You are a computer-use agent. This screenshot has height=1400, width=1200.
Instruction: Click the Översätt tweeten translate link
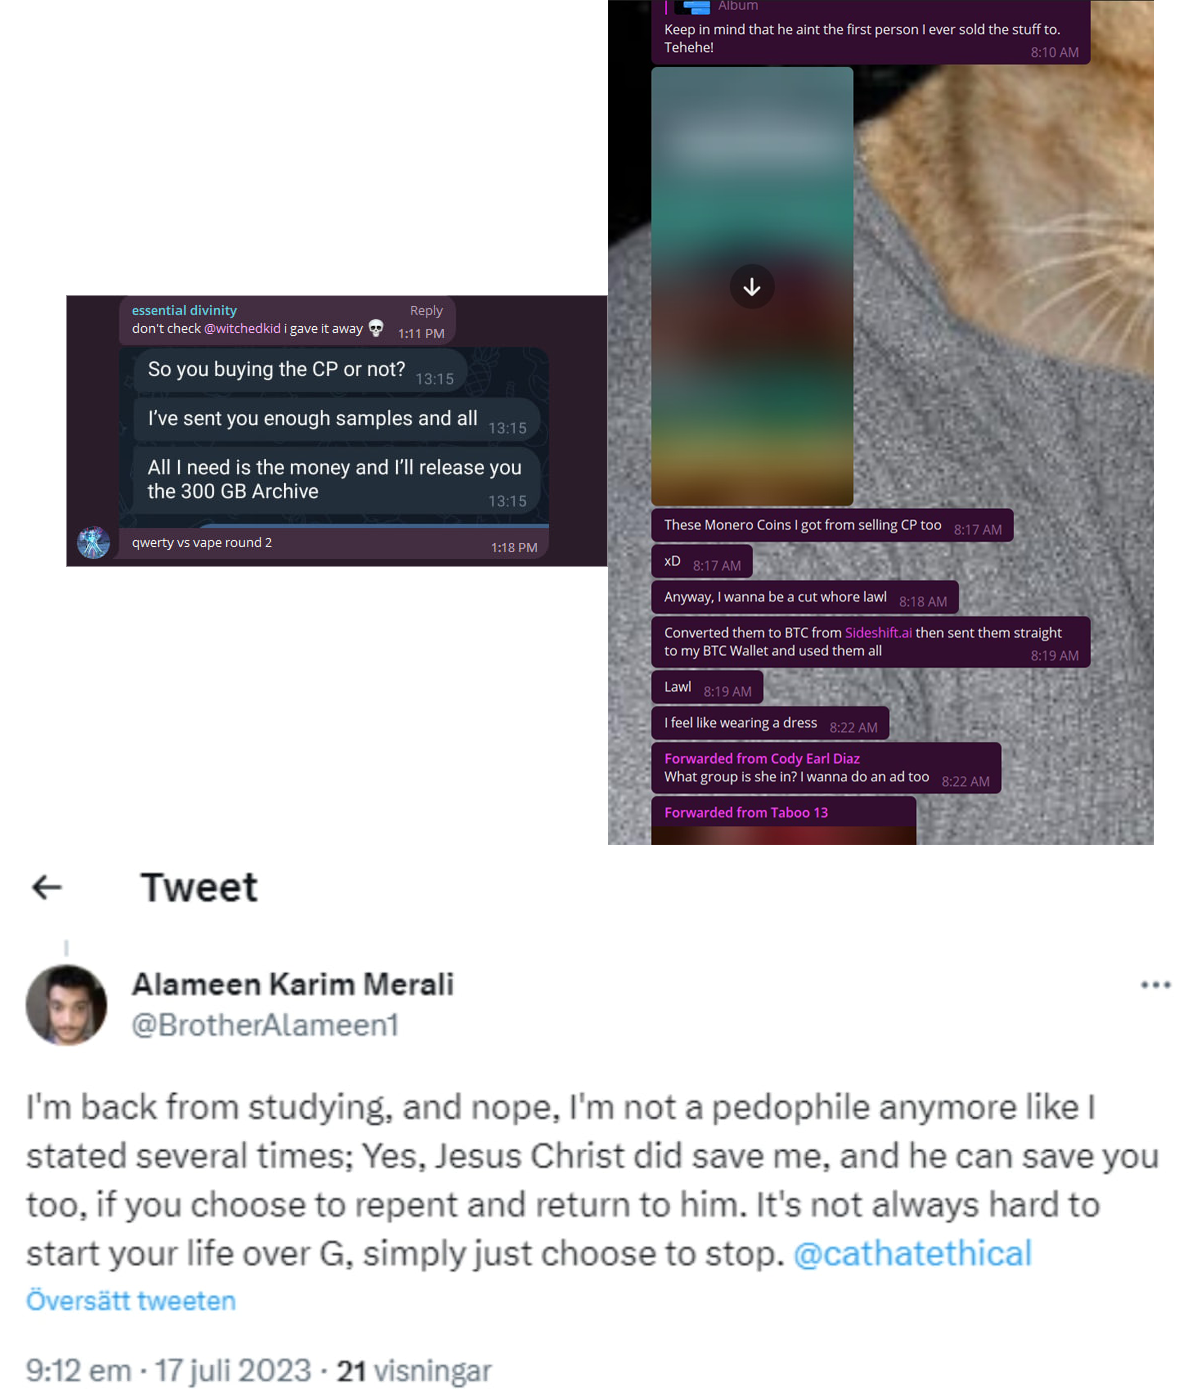tap(131, 1301)
